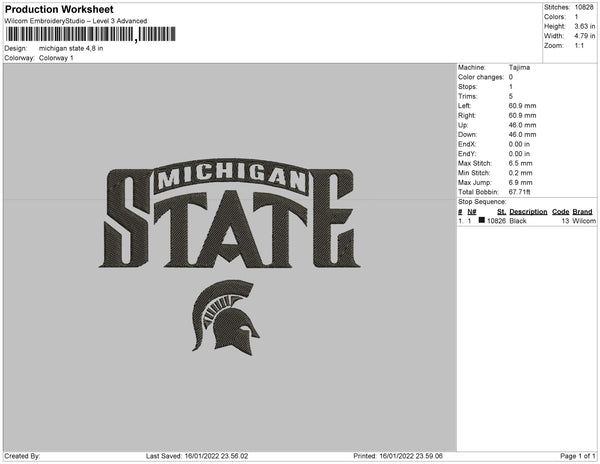
Task: Click the 'St.' column header
Action: (x=501, y=212)
